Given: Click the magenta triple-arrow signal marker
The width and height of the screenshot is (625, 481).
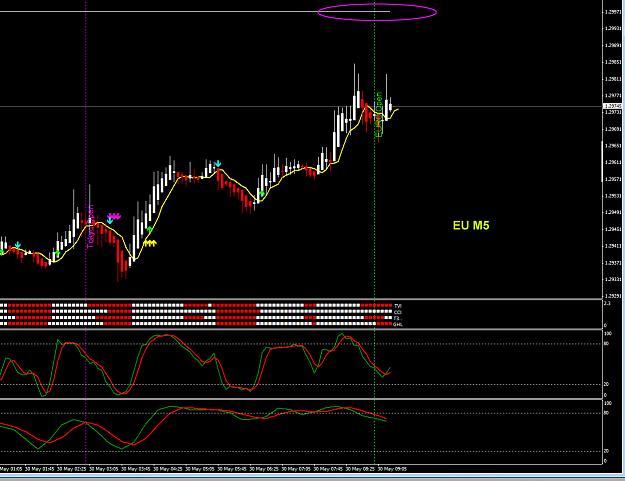Looking at the screenshot, I should (x=114, y=216).
